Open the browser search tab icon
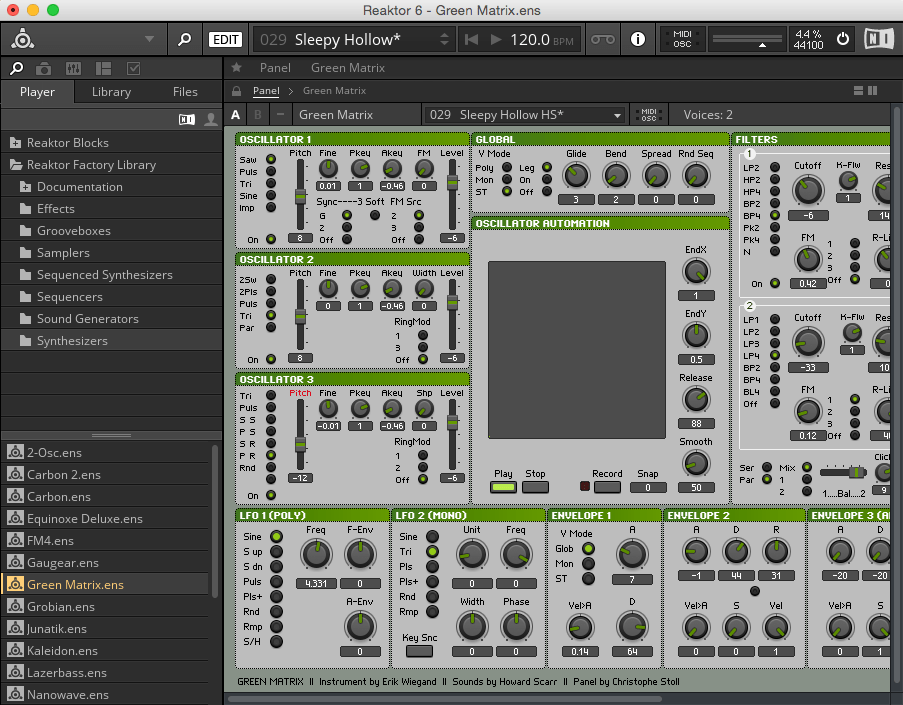The height and width of the screenshot is (705, 903). 17,69
